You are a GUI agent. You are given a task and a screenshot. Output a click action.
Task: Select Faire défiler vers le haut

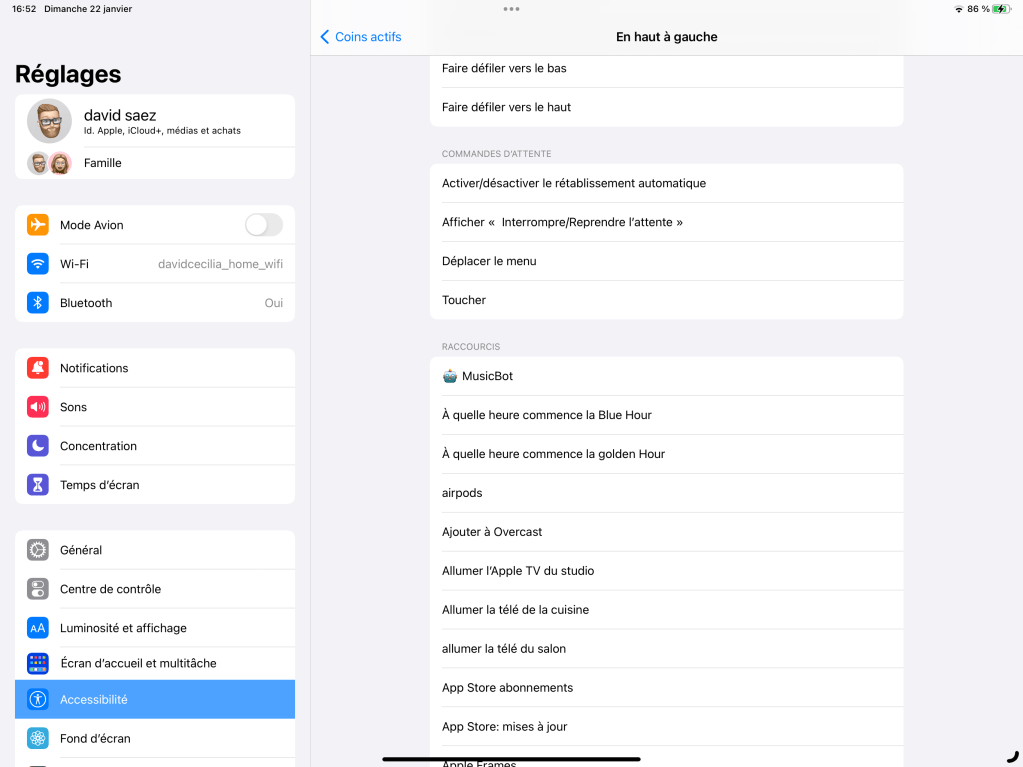point(666,107)
